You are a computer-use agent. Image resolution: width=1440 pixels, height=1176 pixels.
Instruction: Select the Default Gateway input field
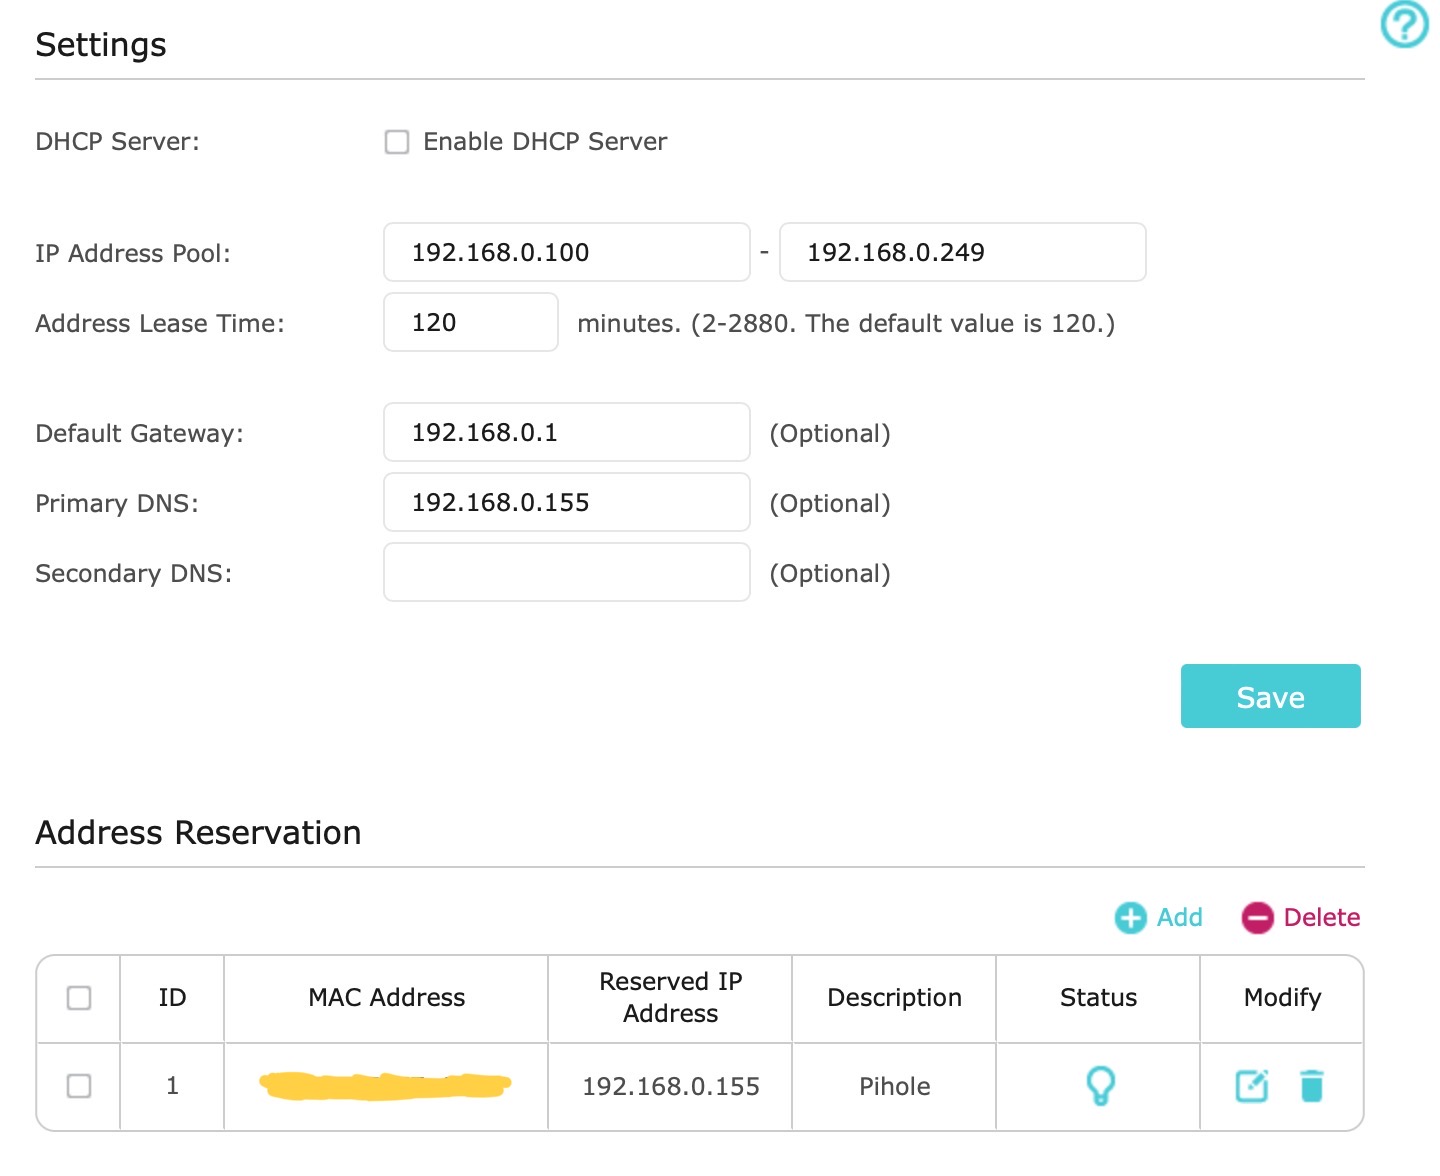point(566,432)
